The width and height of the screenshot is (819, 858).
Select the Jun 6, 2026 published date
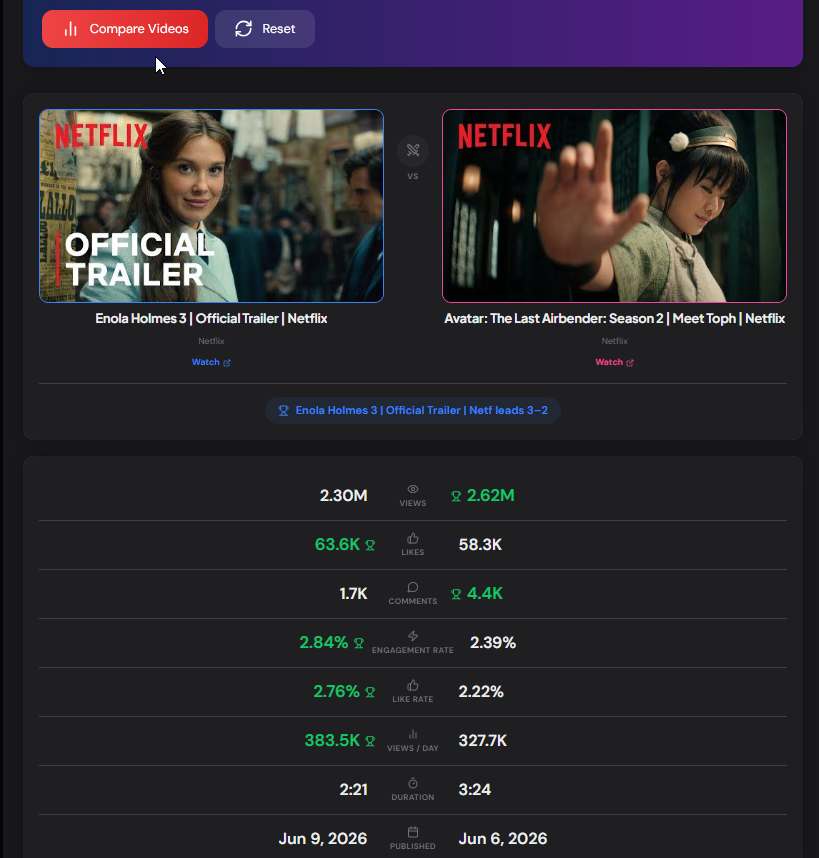click(503, 838)
